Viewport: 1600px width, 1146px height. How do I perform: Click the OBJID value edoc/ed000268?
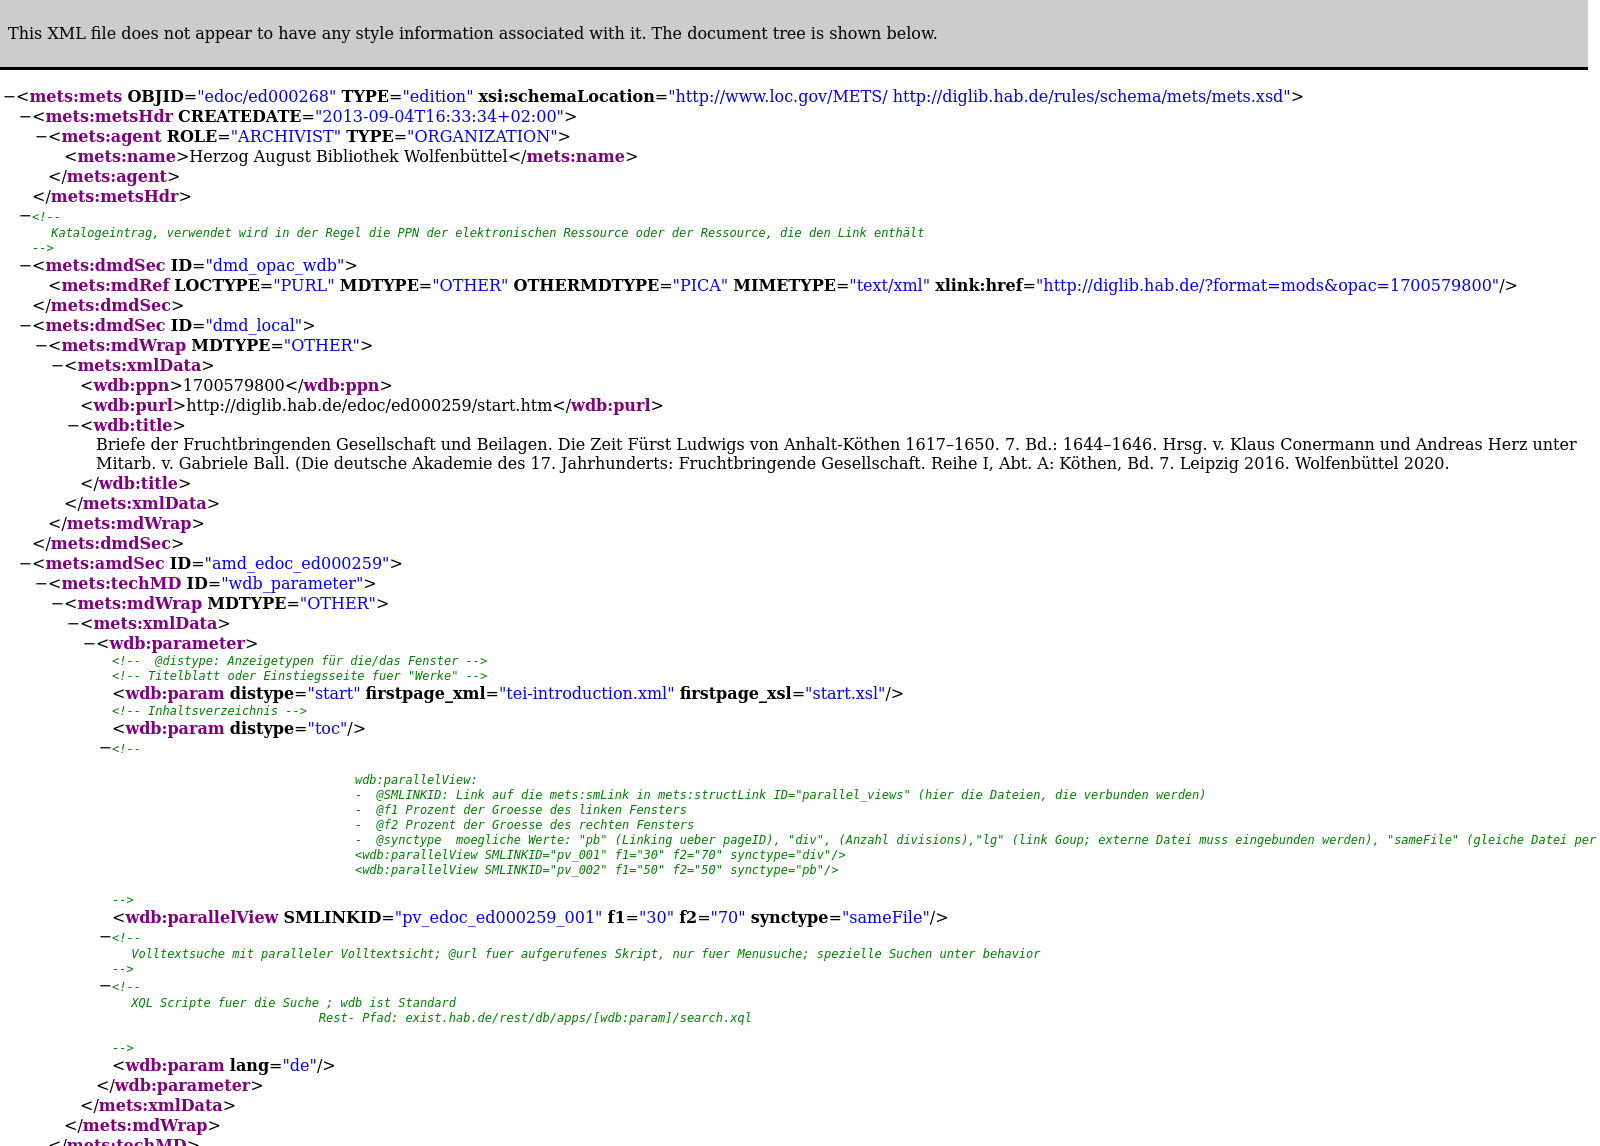tap(266, 97)
